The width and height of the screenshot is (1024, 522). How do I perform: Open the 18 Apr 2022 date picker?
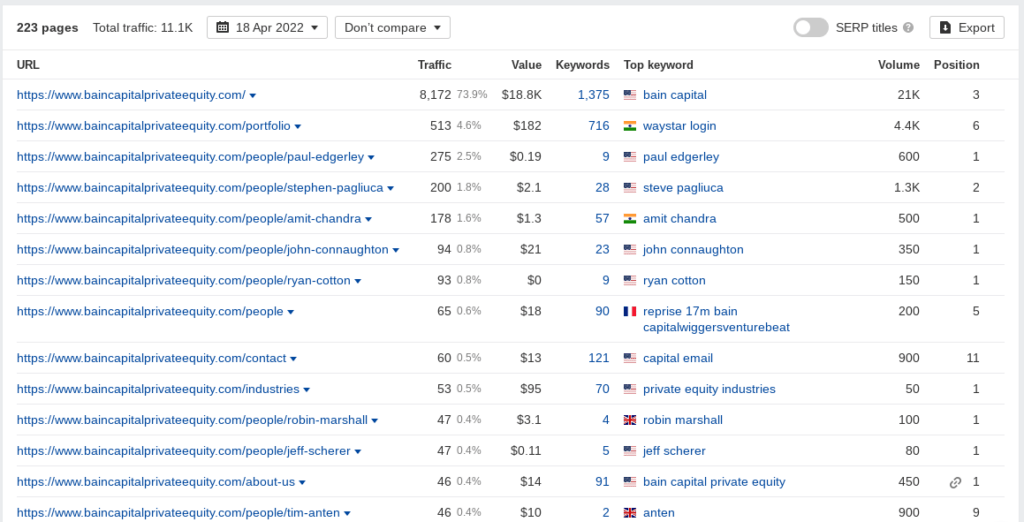click(x=267, y=27)
